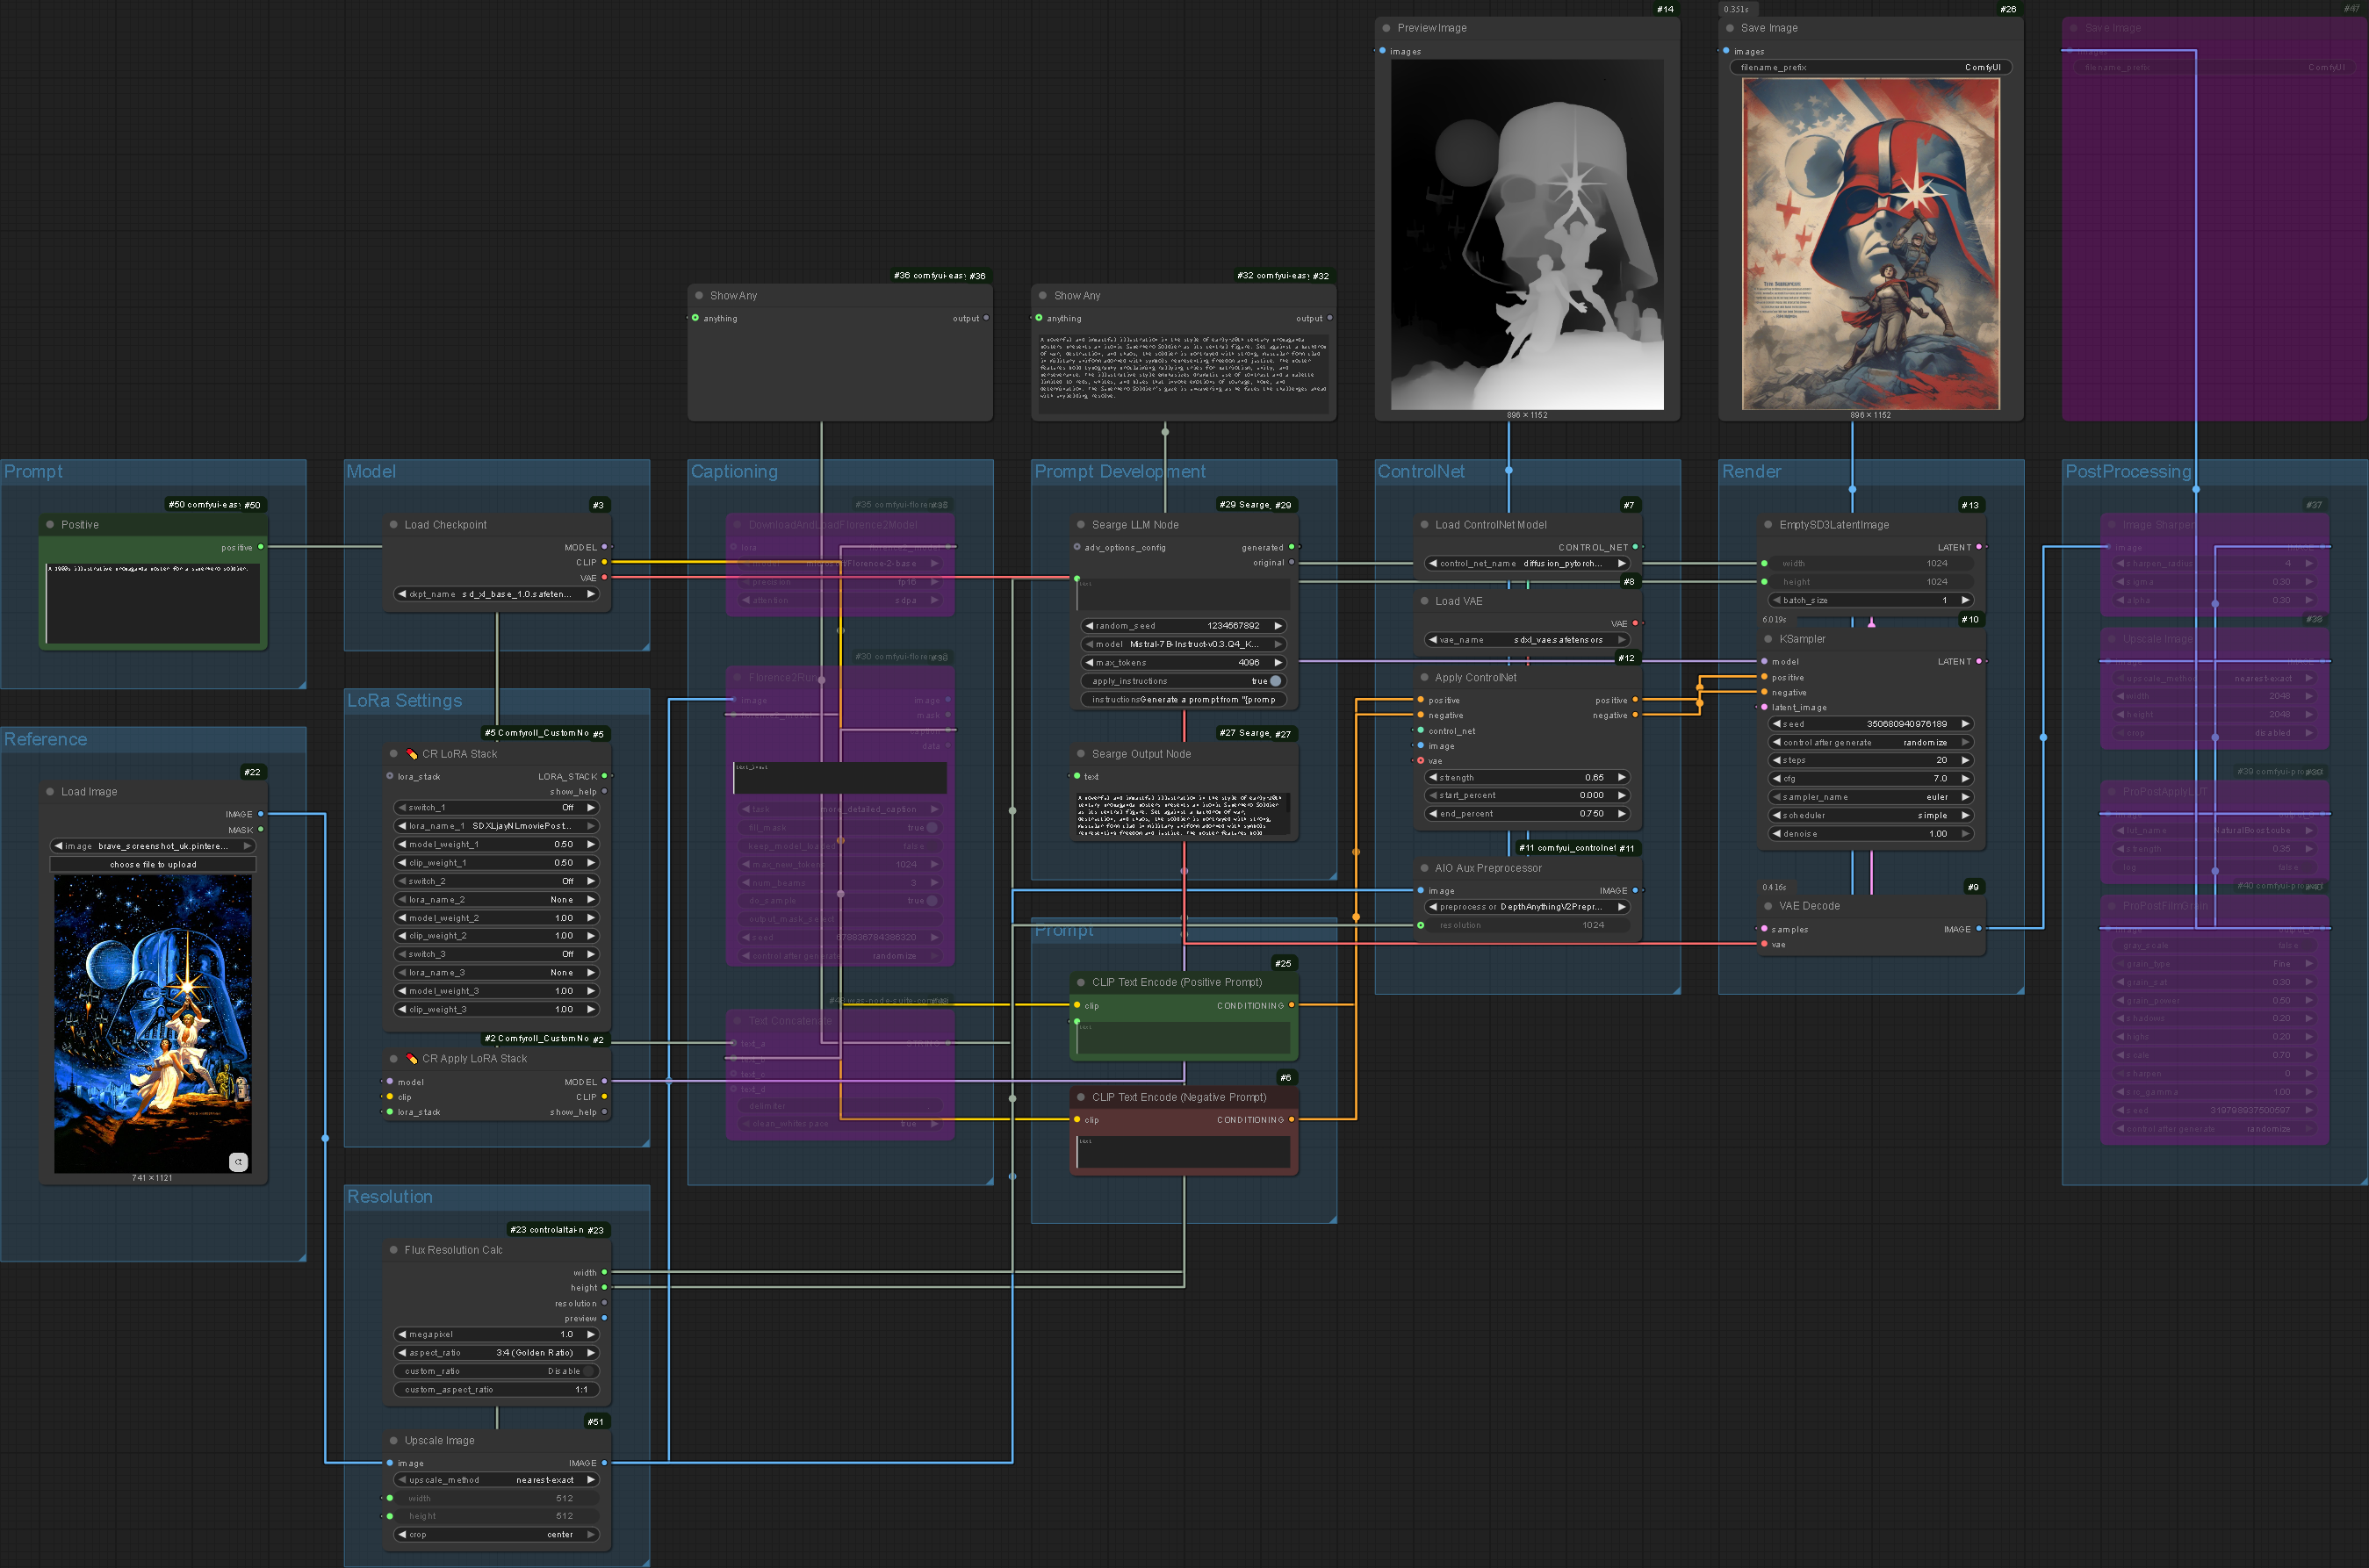Open preprocessor dropdown in AIO Aux Preprocessor
The height and width of the screenshot is (1568, 2369).
(x=1527, y=907)
